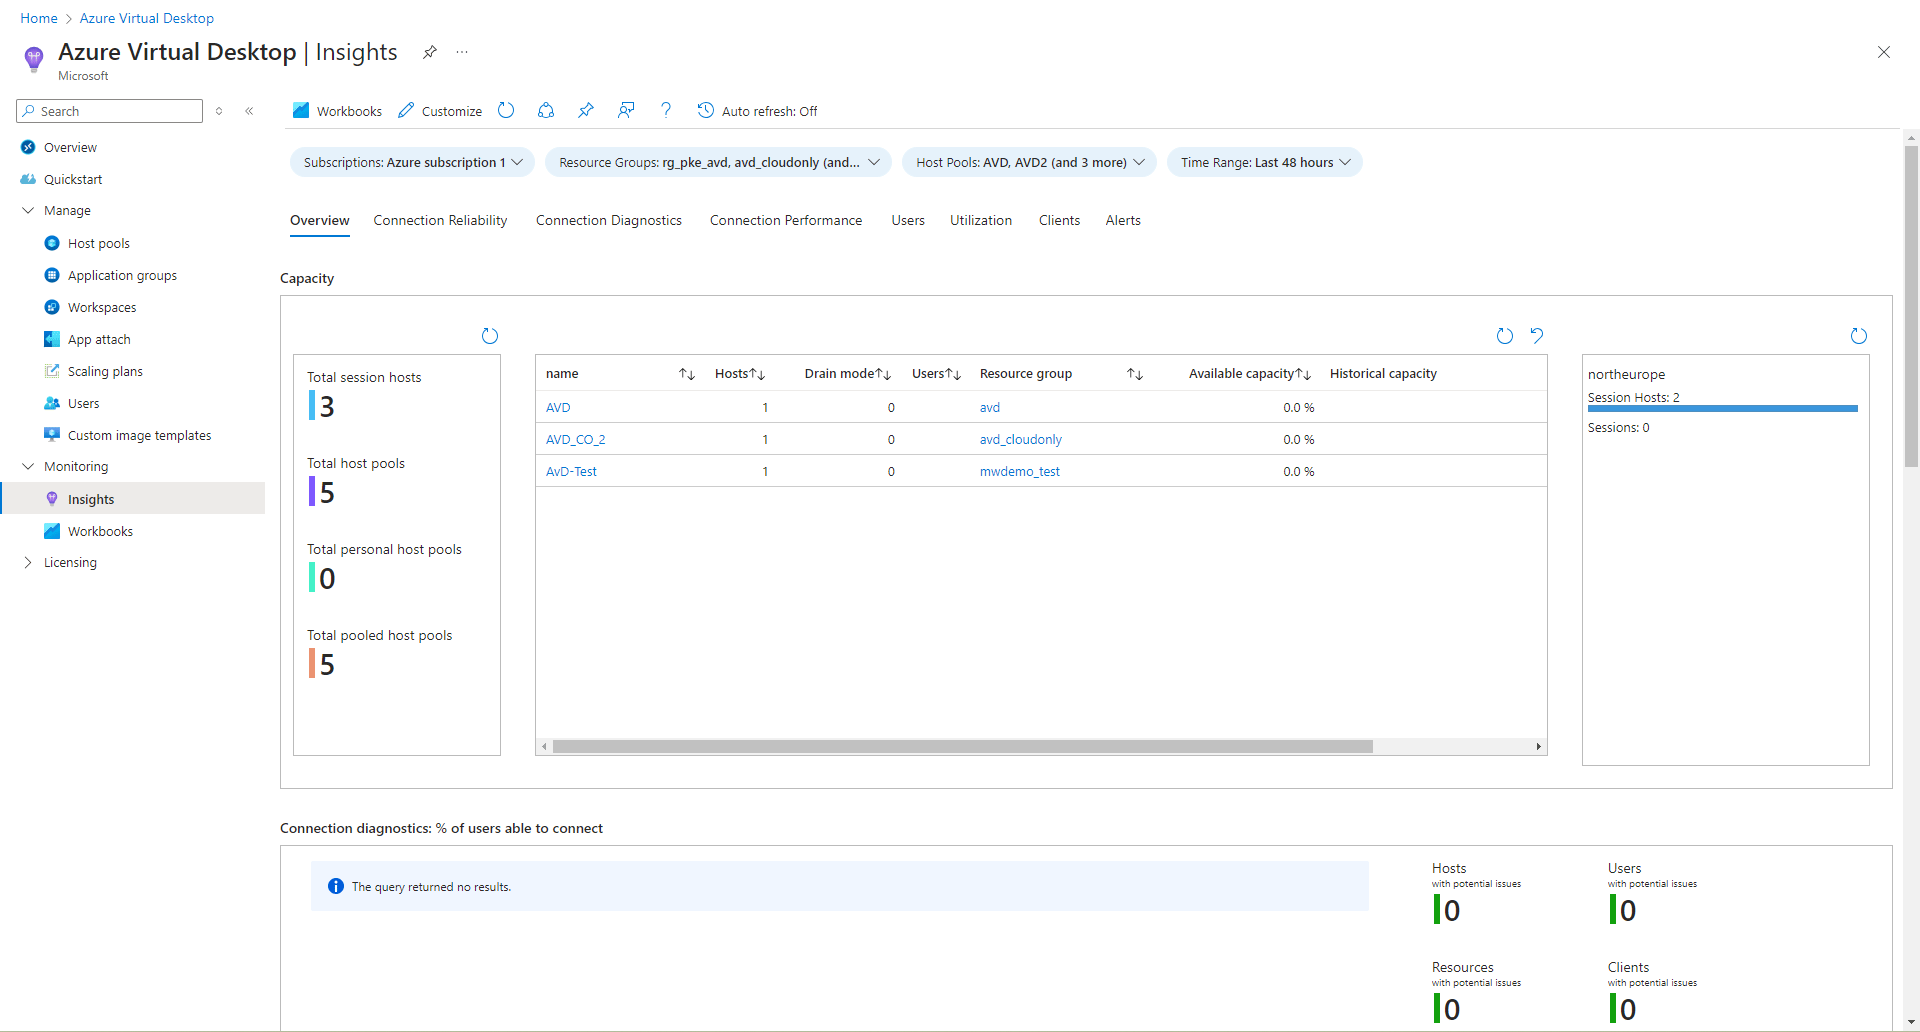
Task: Click the Customize pencil button
Action: (440, 111)
